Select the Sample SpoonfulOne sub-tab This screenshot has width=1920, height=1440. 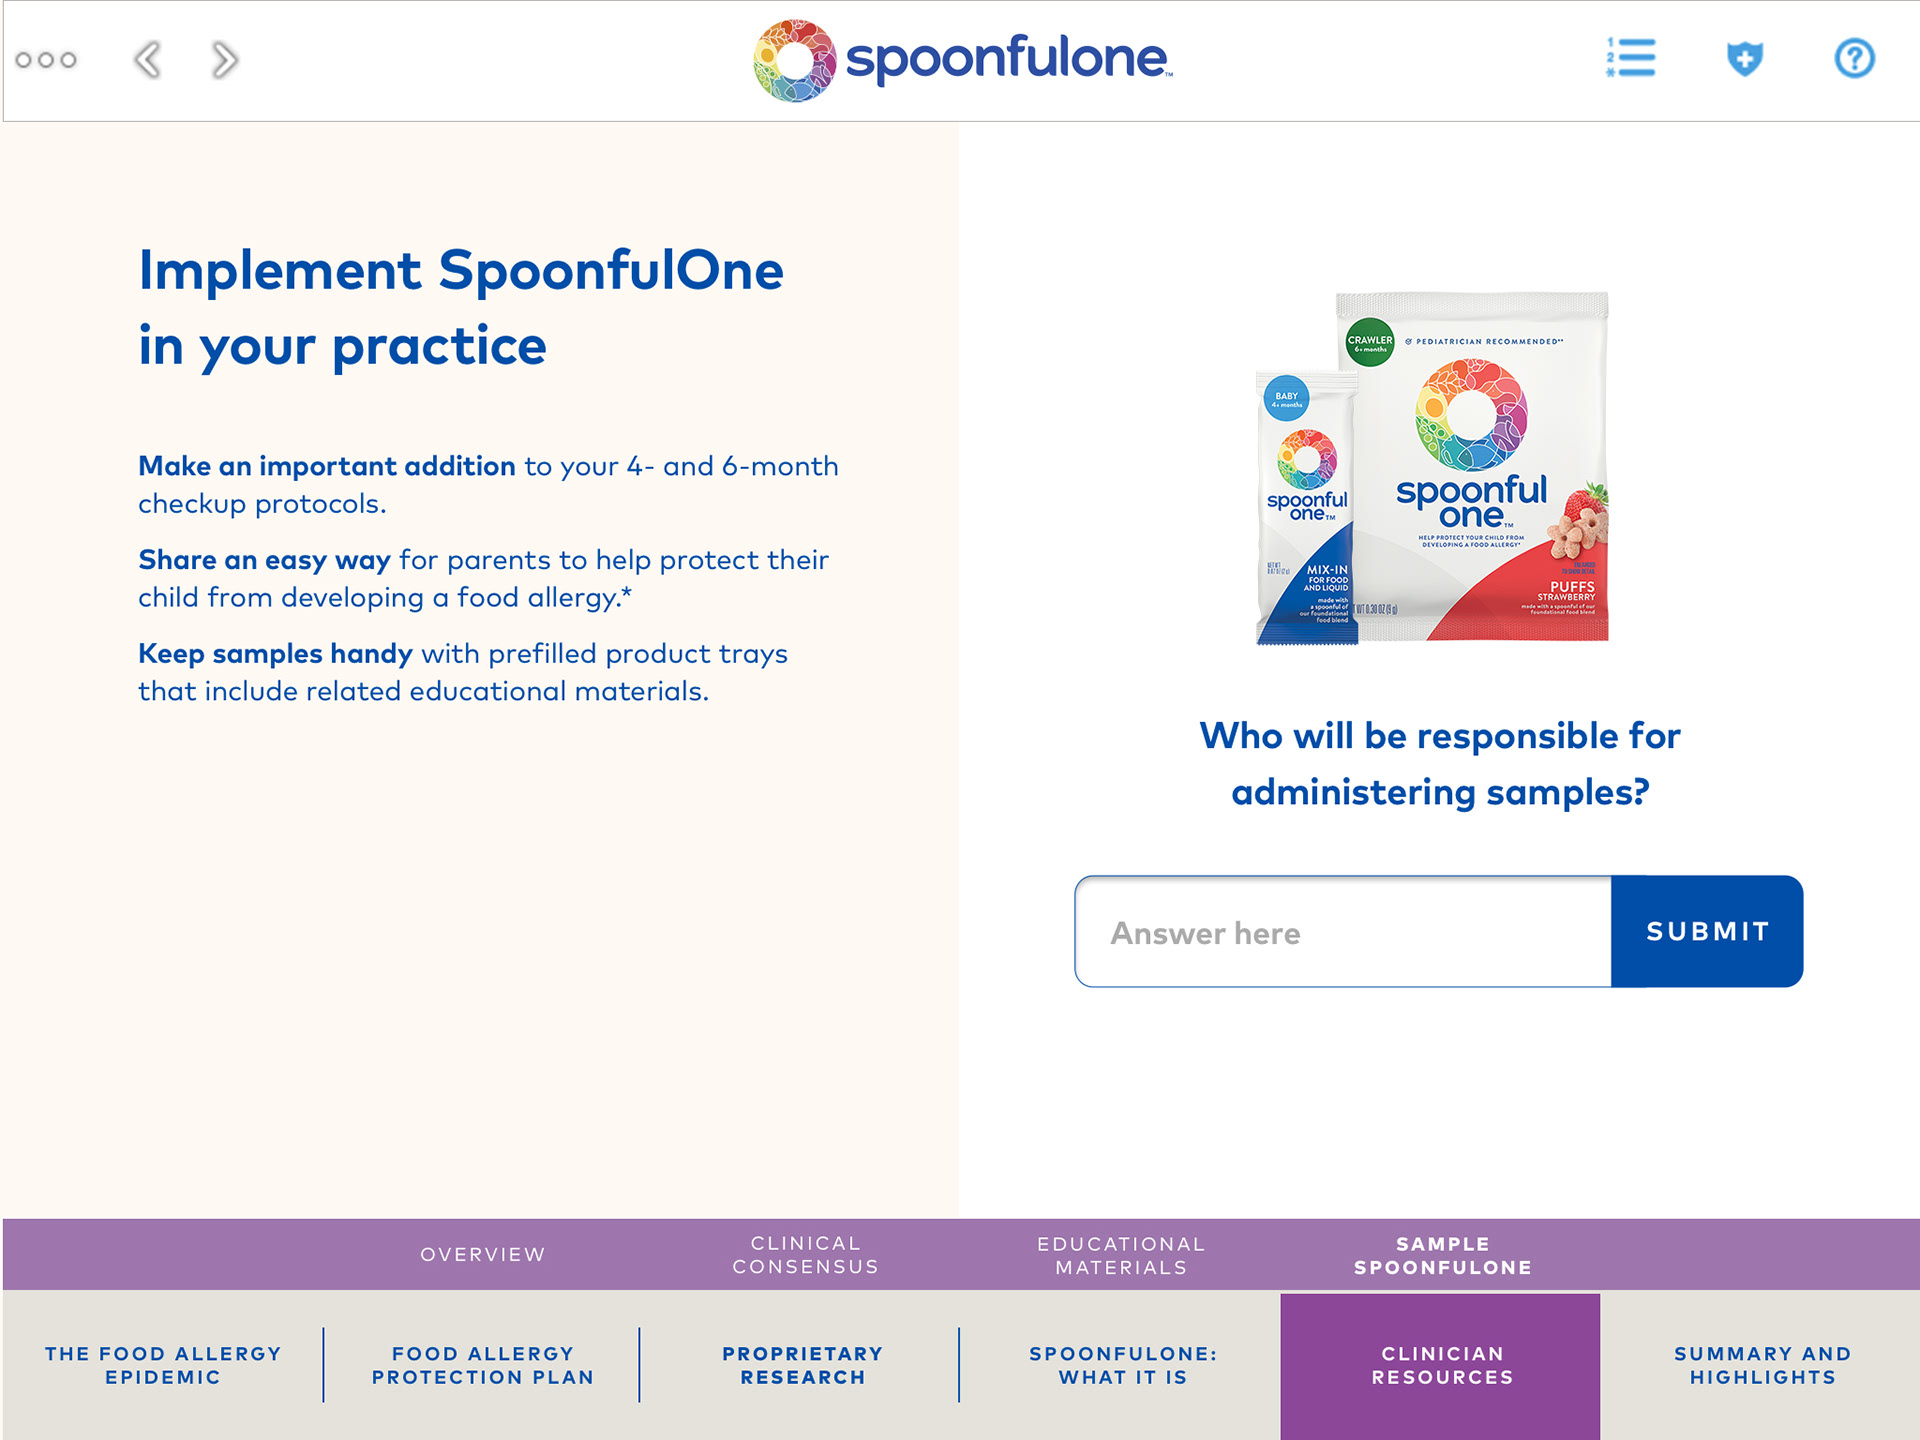[x=1442, y=1255]
